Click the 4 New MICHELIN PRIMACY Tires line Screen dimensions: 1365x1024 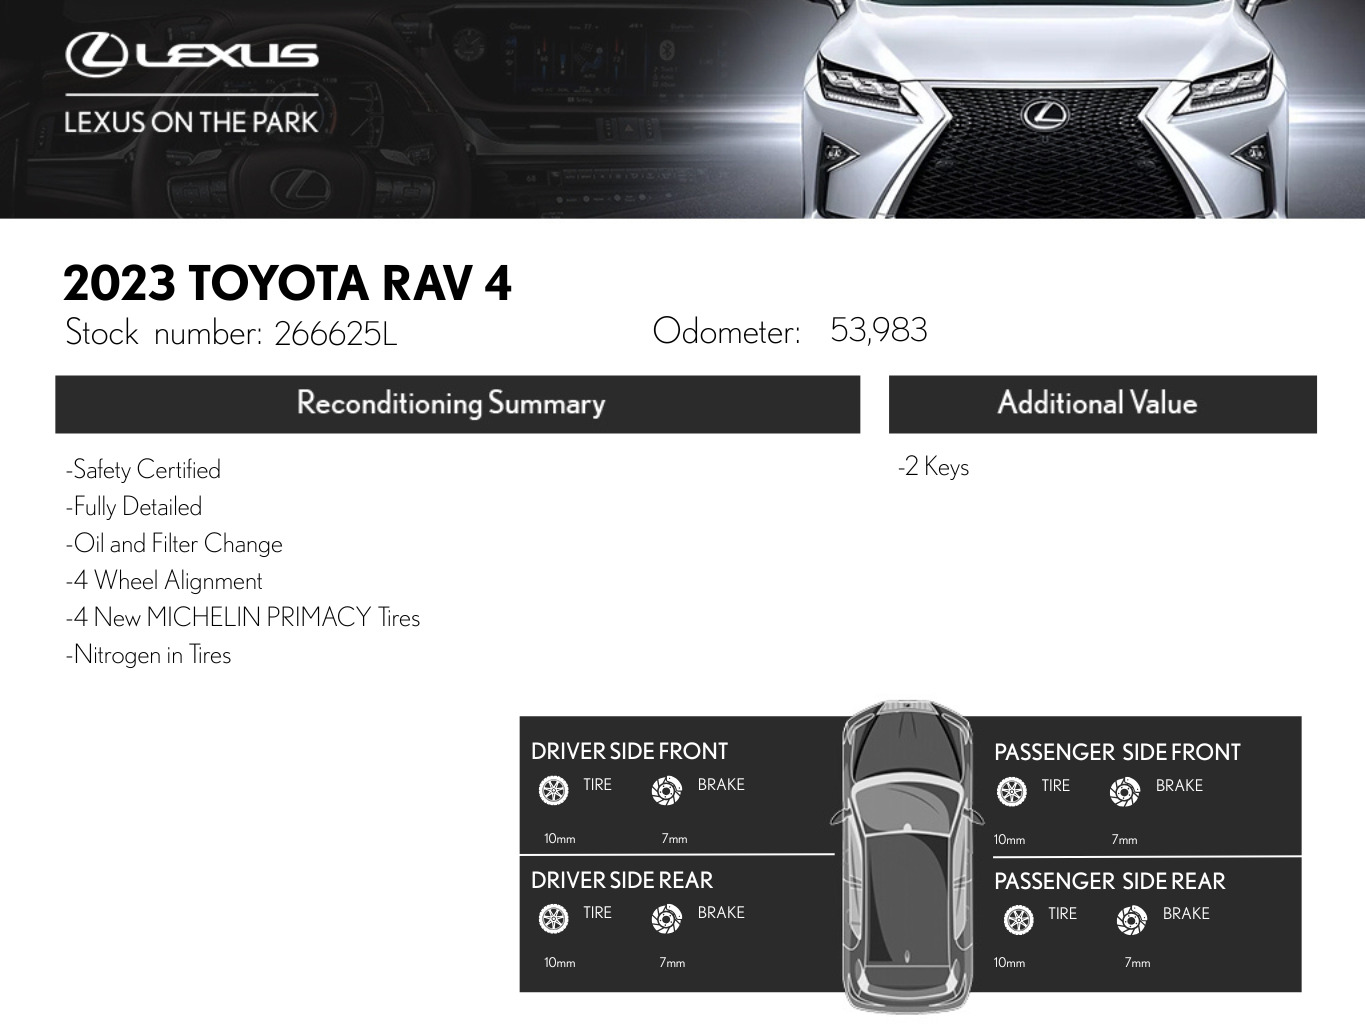point(243,617)
